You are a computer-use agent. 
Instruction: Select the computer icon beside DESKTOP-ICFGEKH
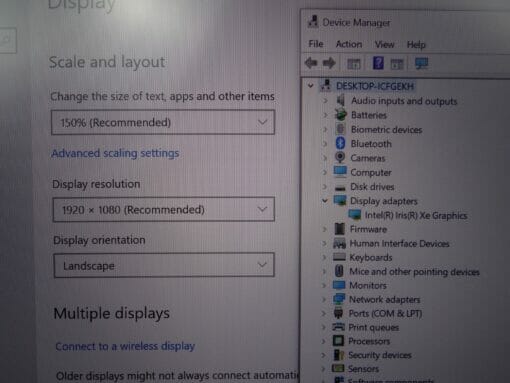click(x=326, y=85)
